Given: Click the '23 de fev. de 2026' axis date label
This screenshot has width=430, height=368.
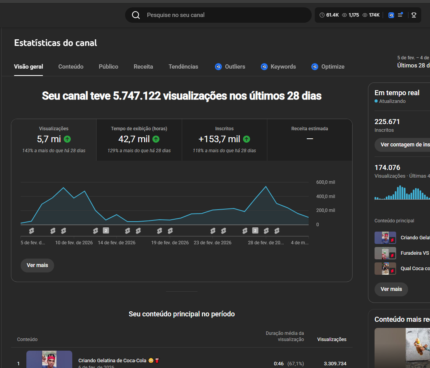Looking at the screenshot, I should click(213, 243).
